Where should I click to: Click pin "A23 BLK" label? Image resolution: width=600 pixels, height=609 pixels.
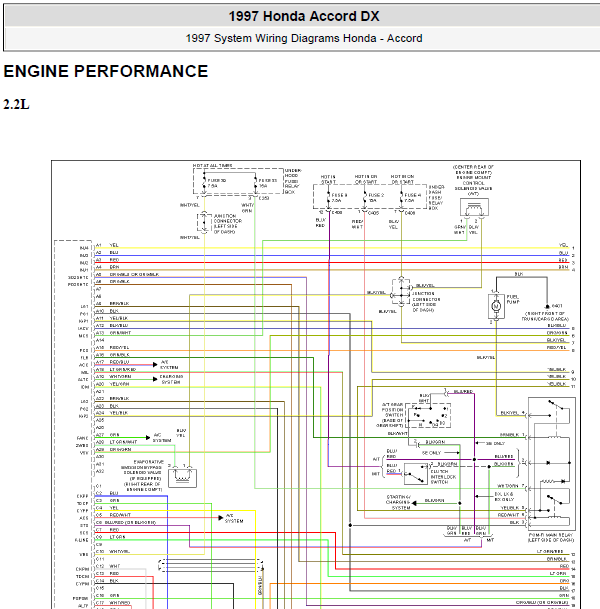click(x=107, y=405)
